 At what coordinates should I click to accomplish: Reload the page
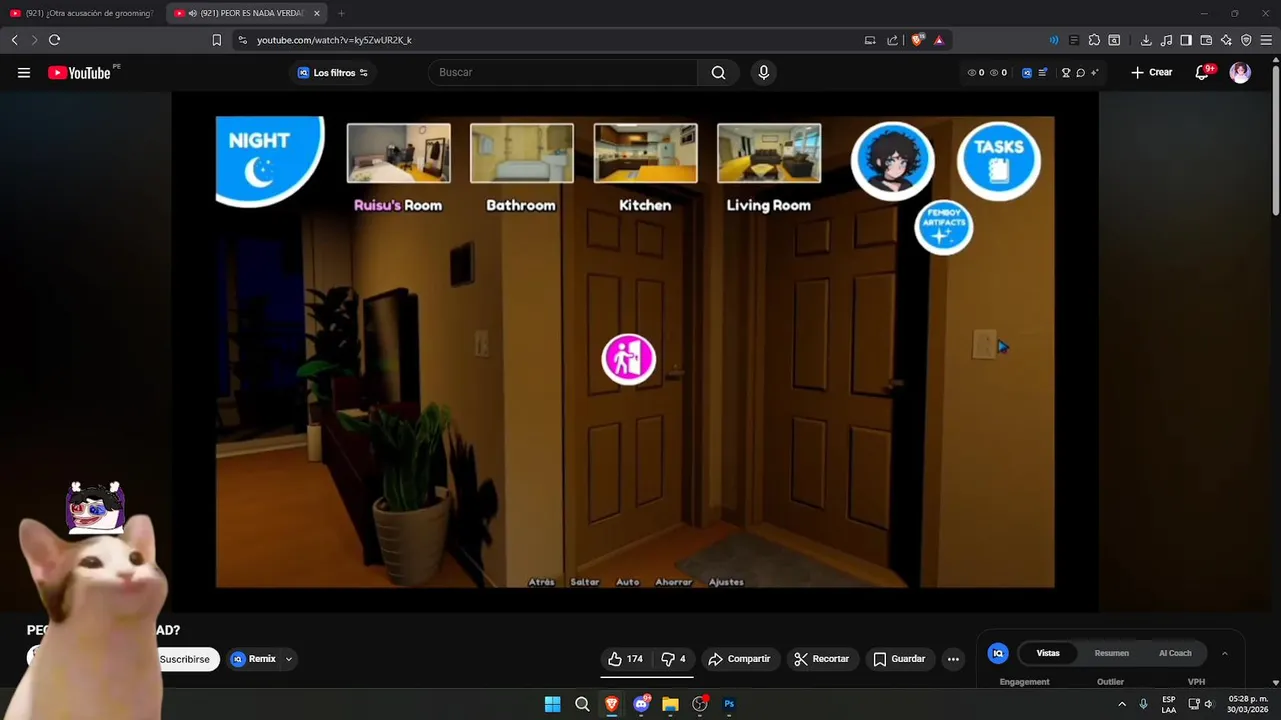pos(54,40)
